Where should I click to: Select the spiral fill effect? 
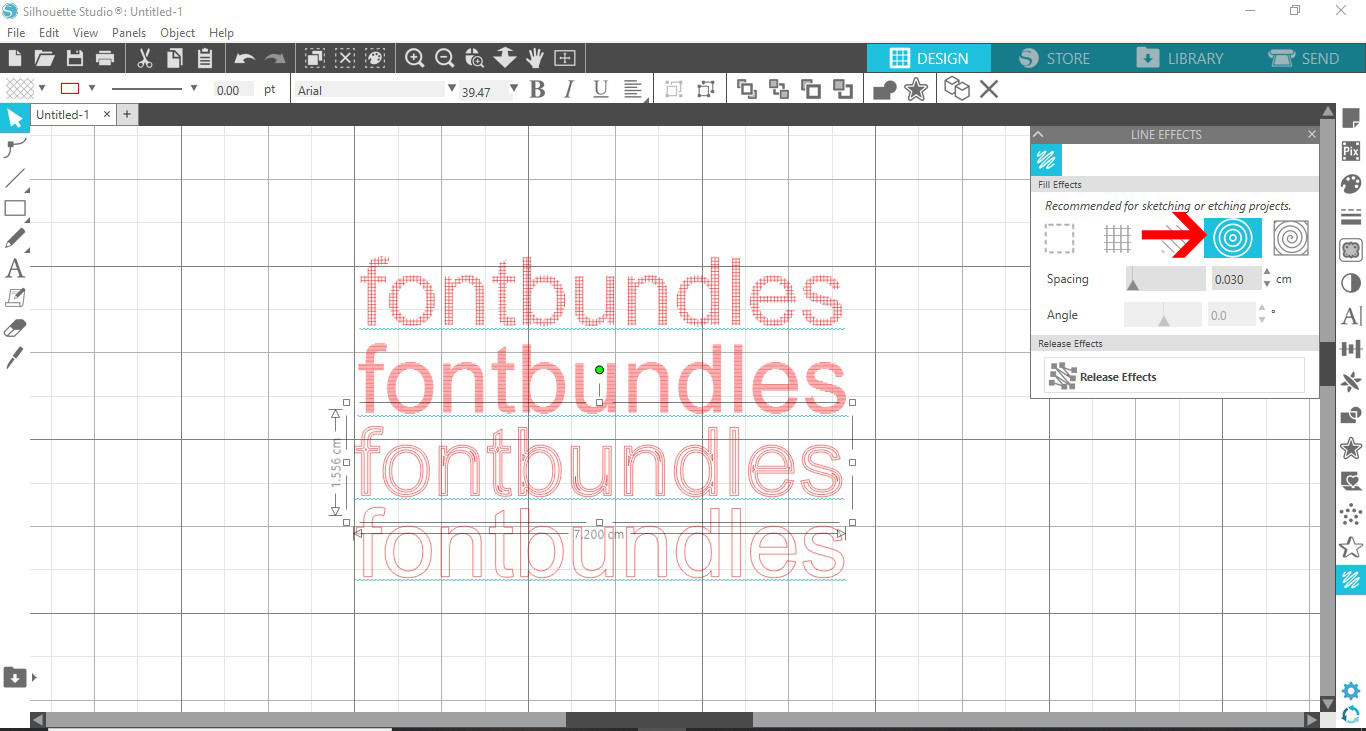(x=1291, y=238)
